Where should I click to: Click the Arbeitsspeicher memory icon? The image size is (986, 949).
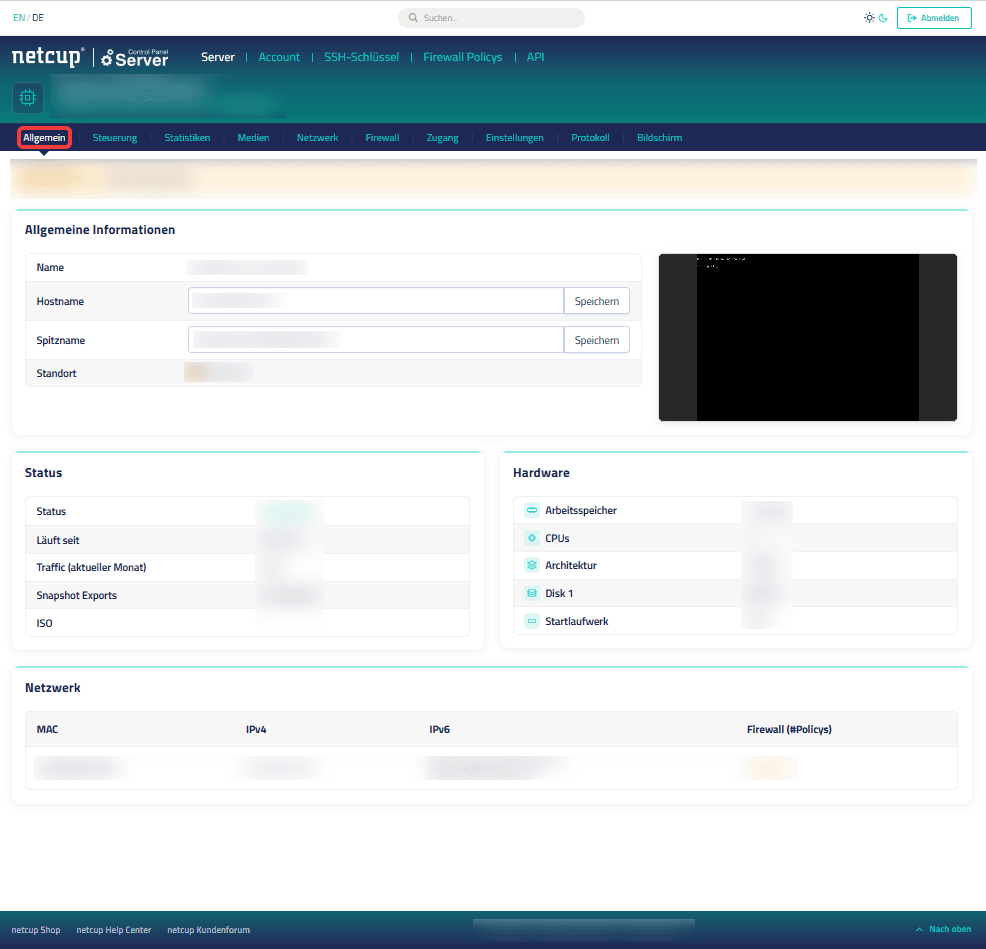tap(532, 510)
